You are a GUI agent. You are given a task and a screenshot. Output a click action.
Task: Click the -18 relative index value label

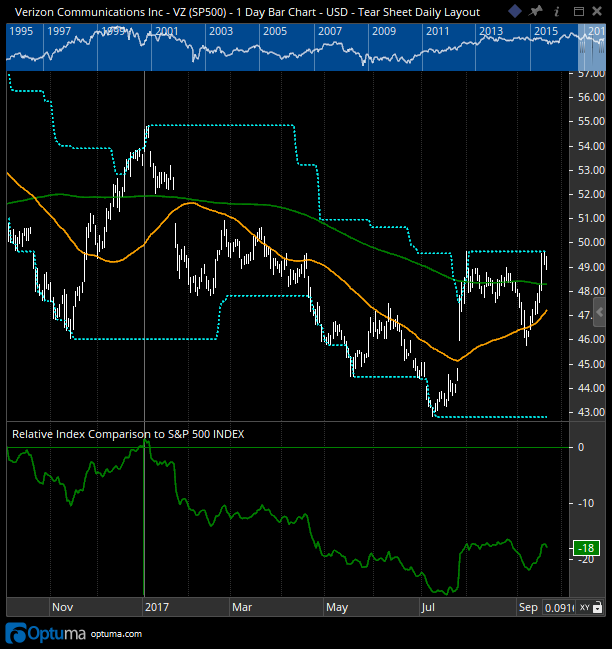tap(586, 548)
